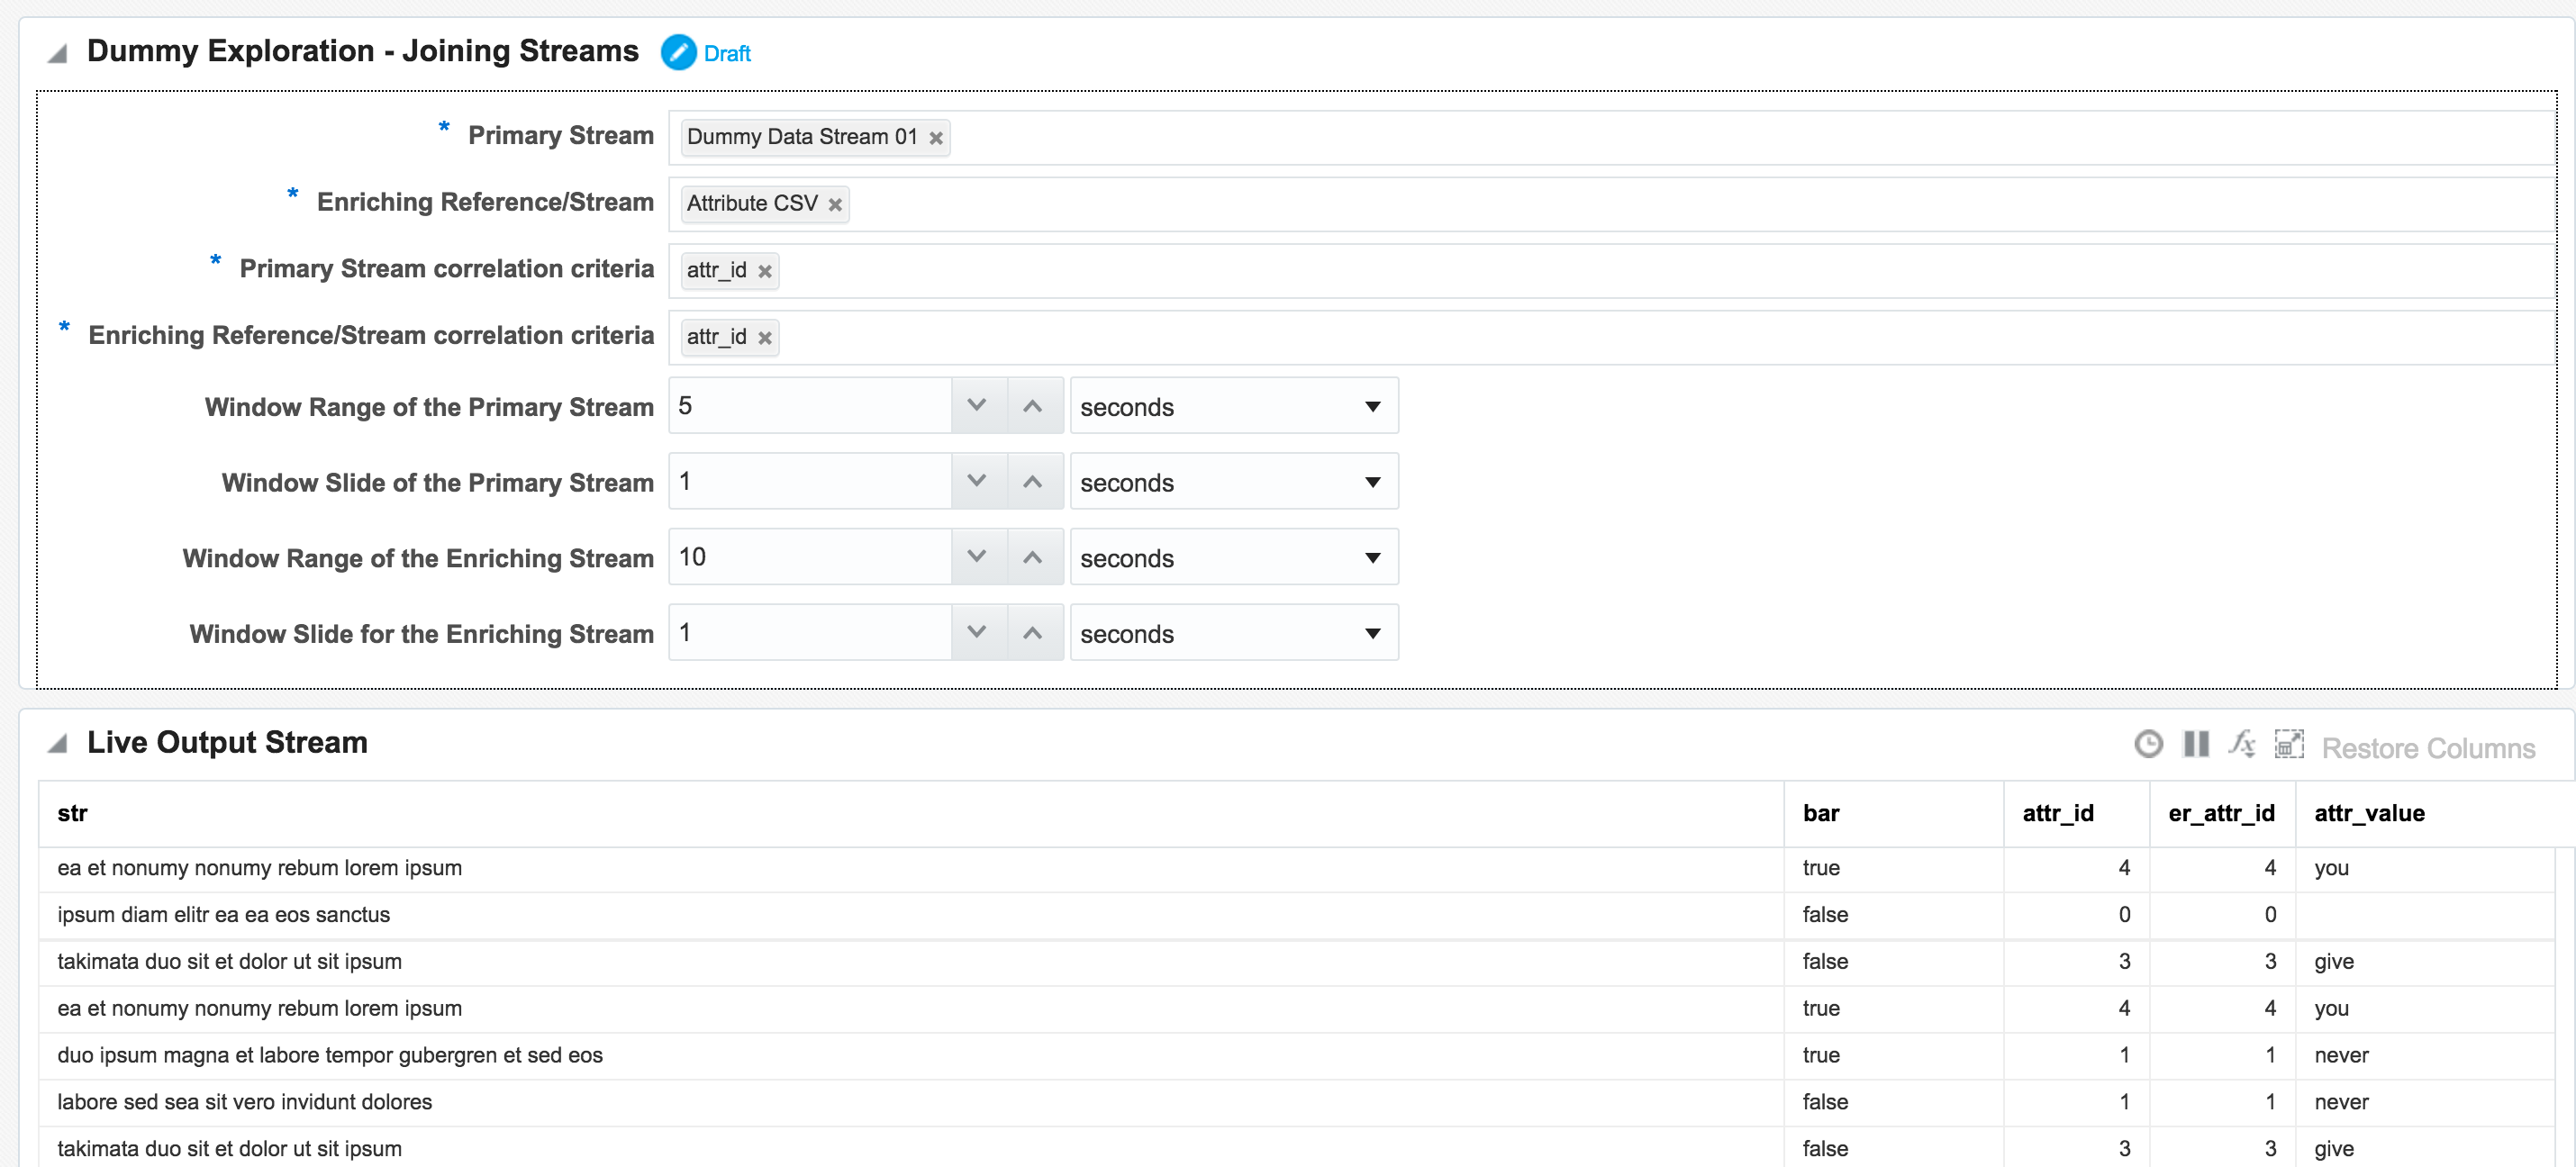Click the detach table icon
The height and width of the screenshot is (1167, 2576).
point(2288,744)
